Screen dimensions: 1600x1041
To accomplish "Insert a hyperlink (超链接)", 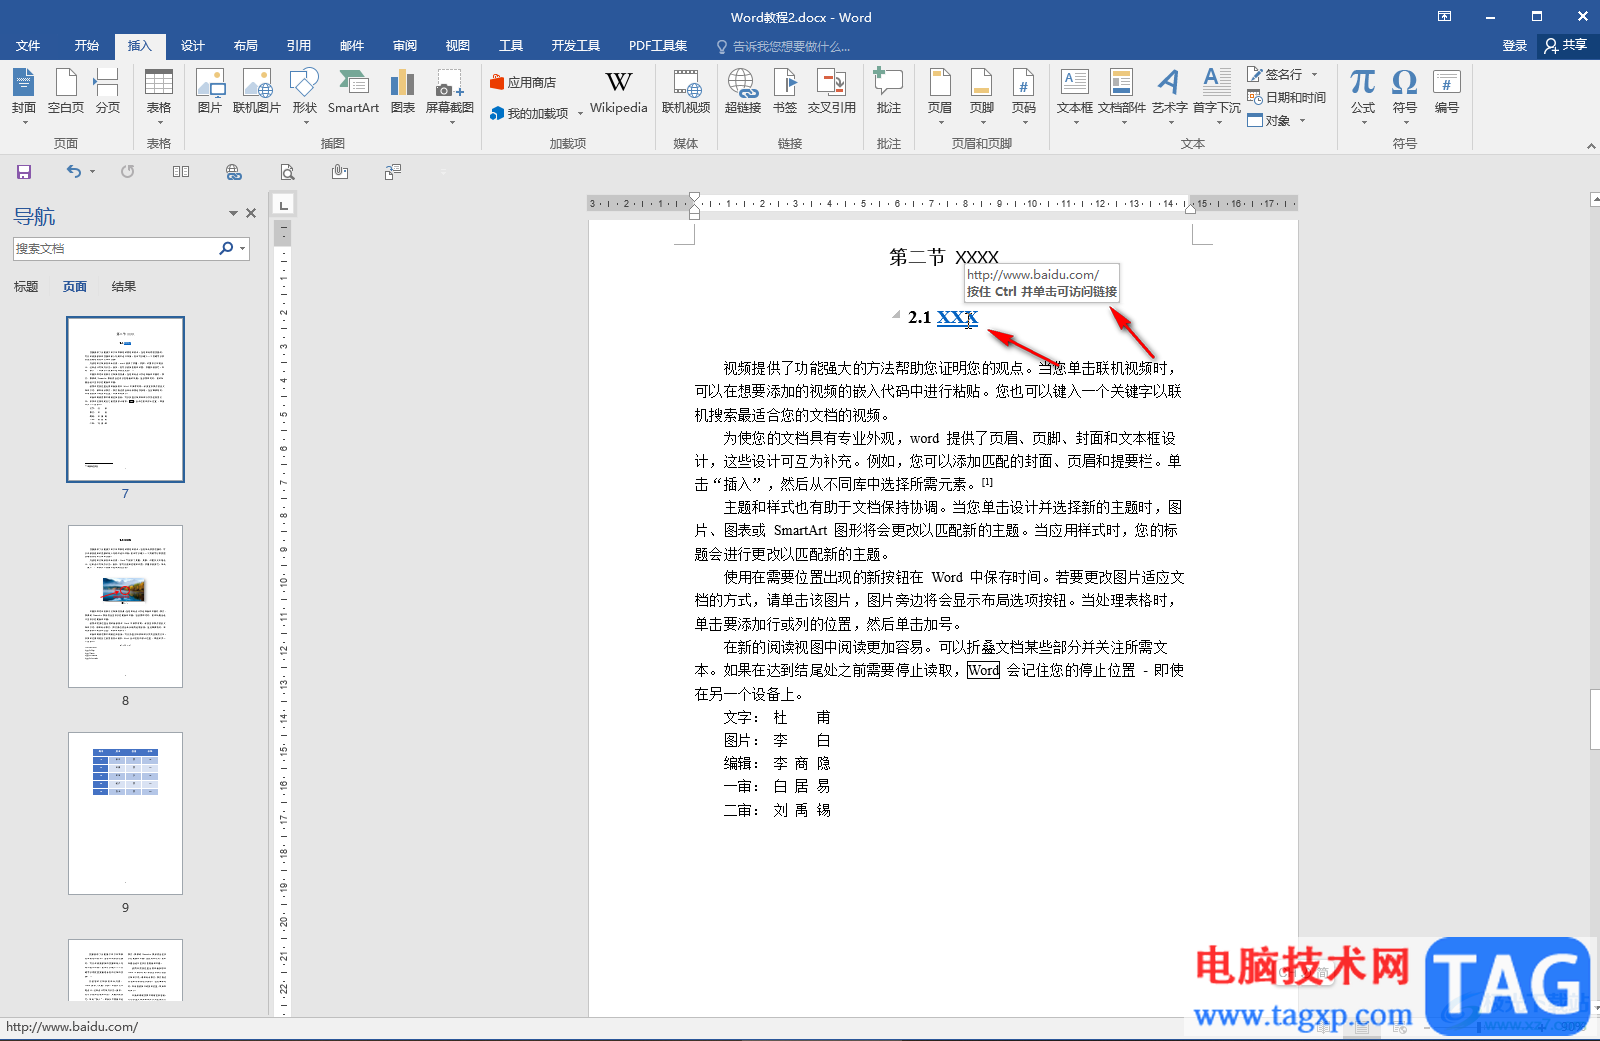I will 743,92.
